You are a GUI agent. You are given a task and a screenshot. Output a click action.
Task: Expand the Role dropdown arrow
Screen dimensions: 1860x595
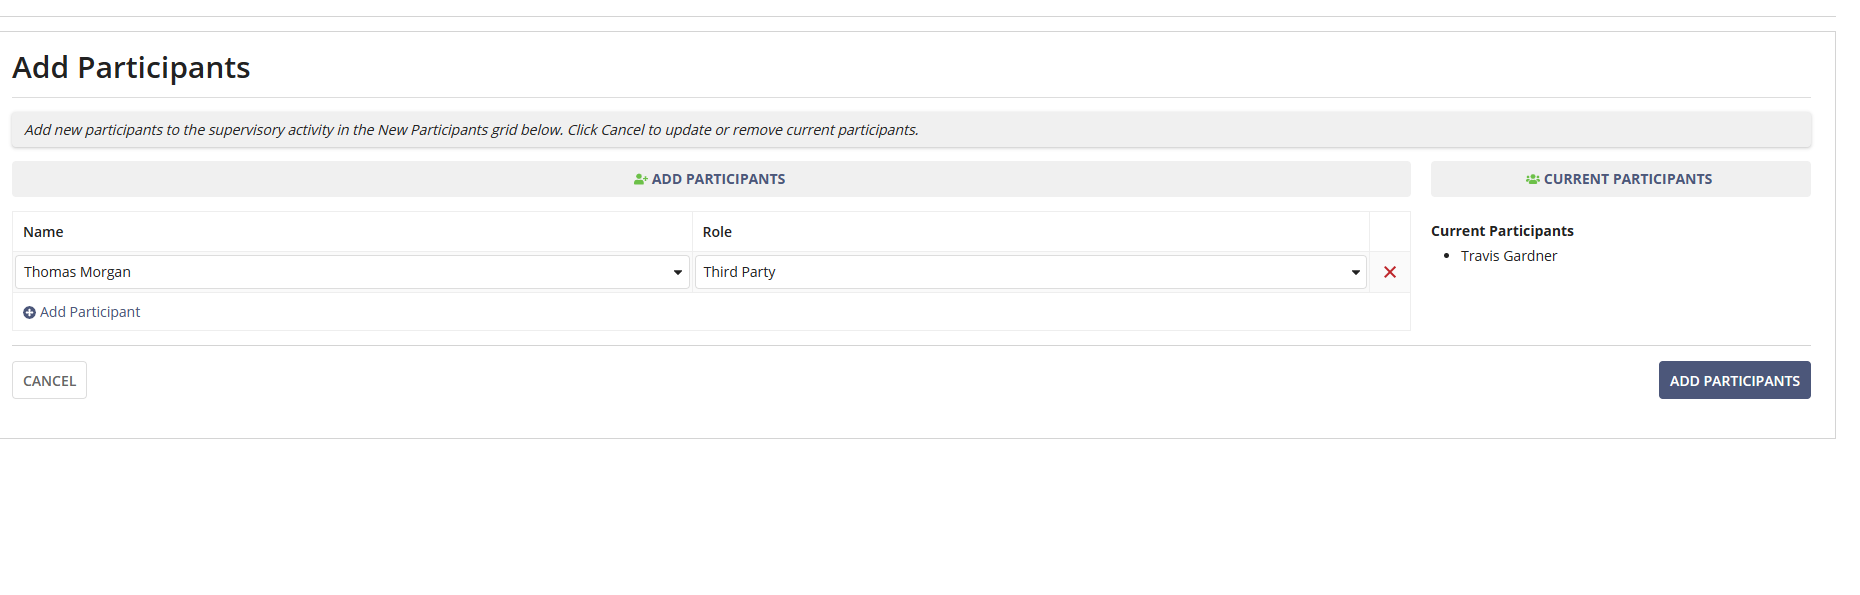point(1355,272)
